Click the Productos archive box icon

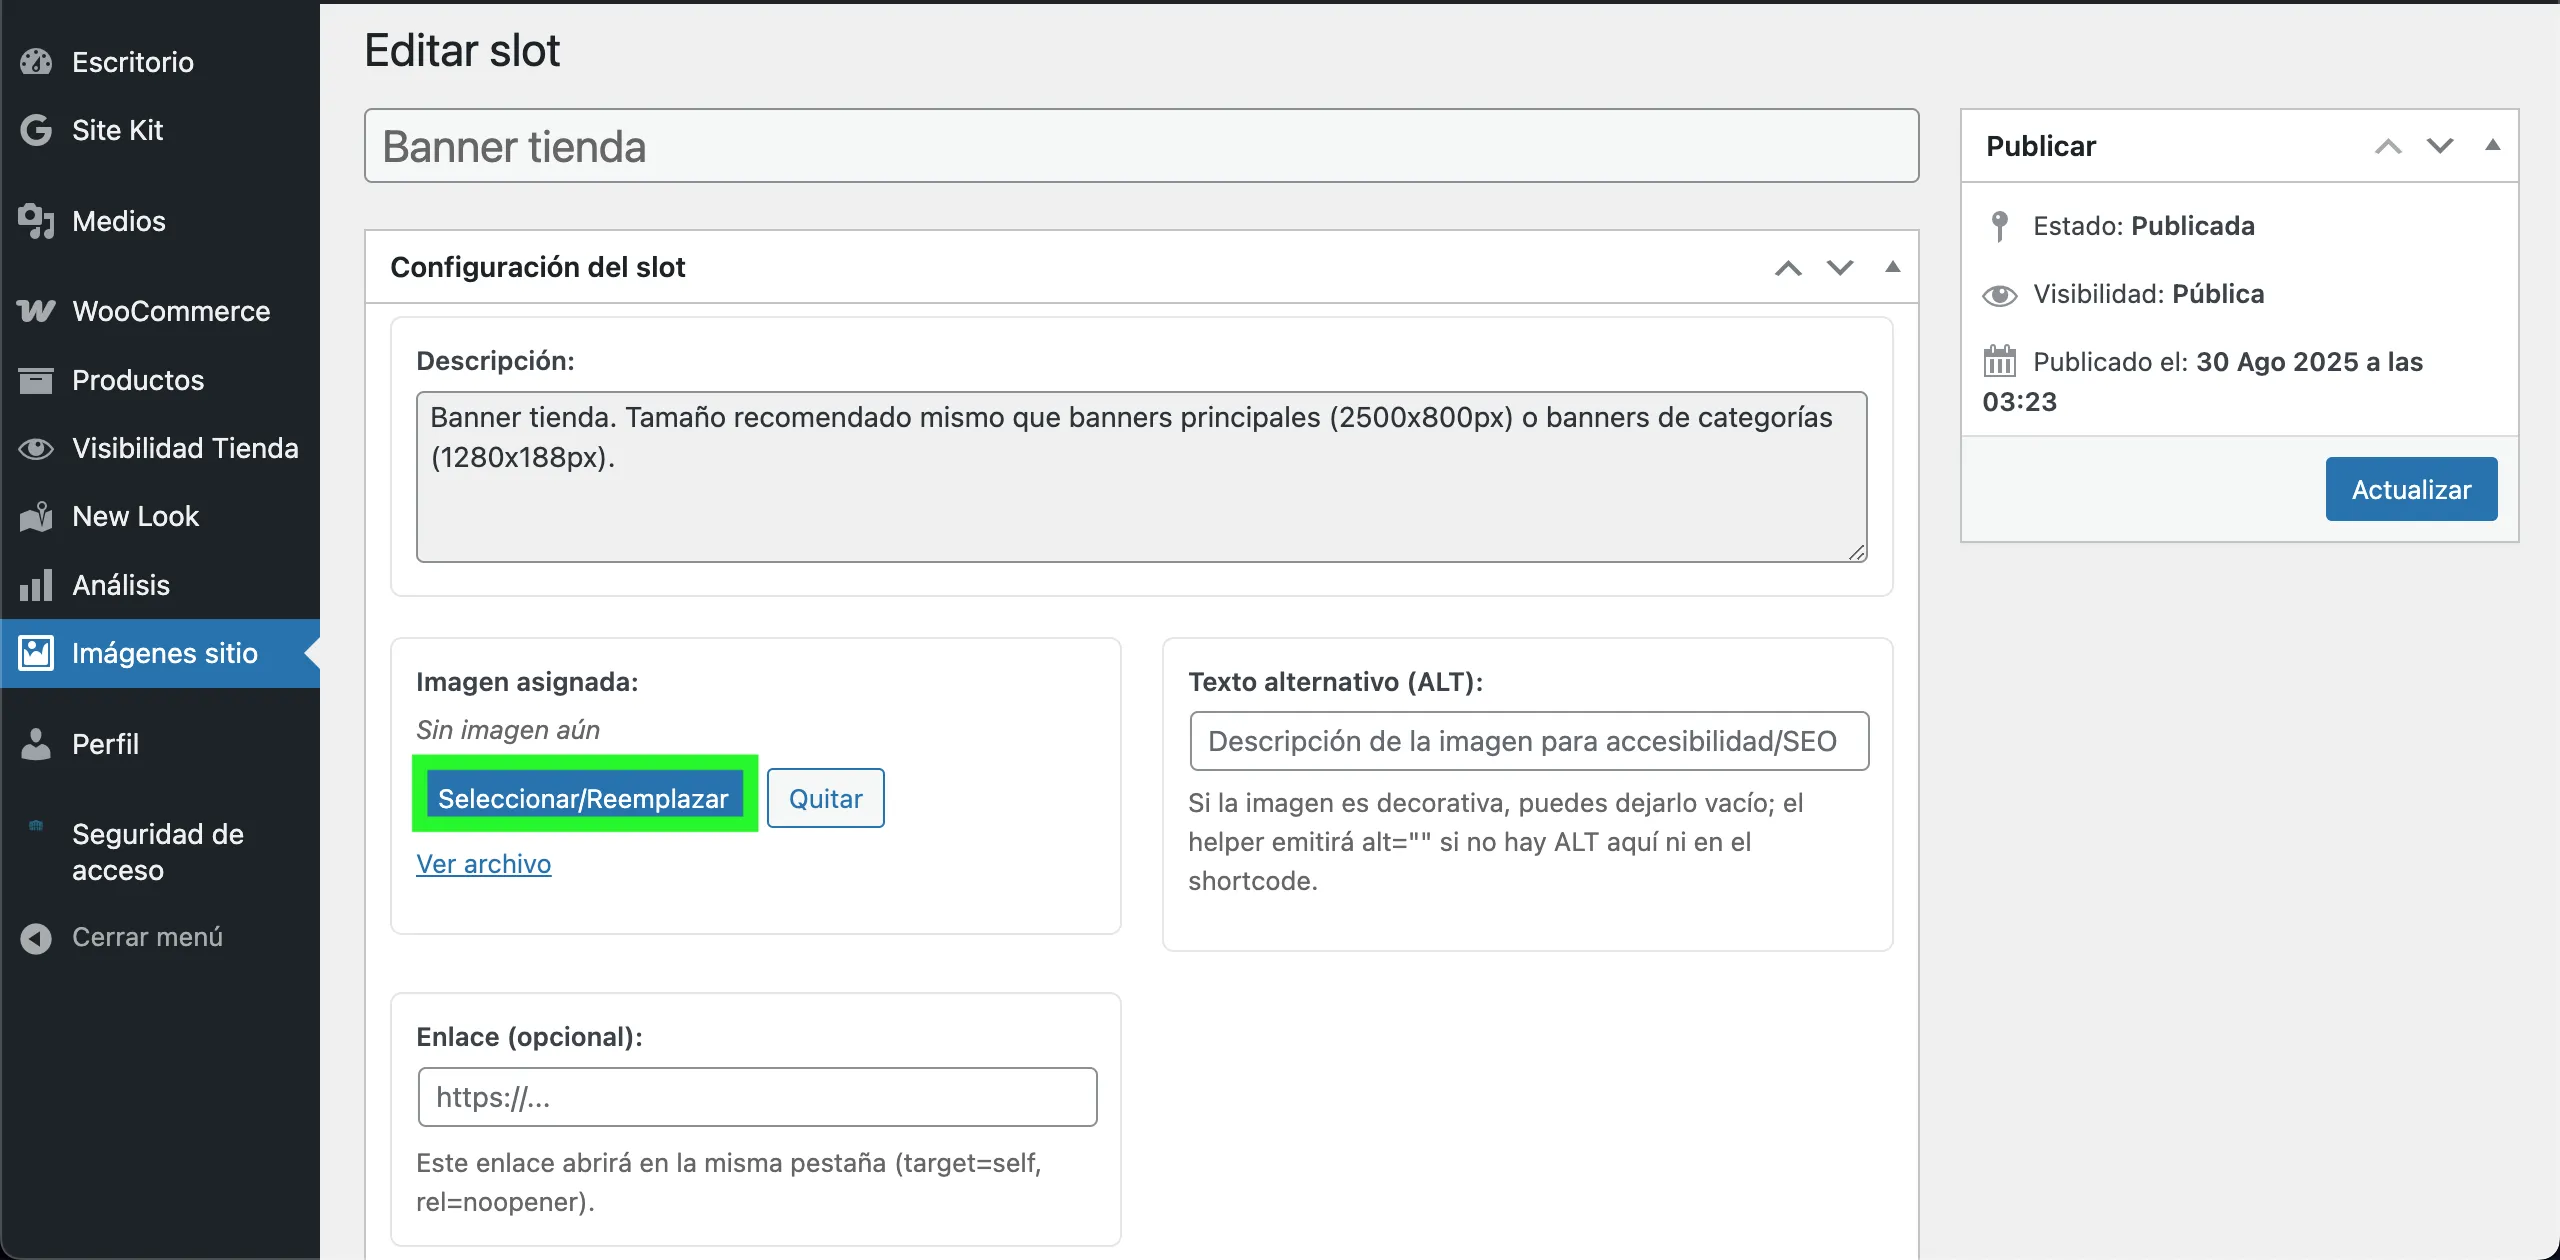point(36,380)
